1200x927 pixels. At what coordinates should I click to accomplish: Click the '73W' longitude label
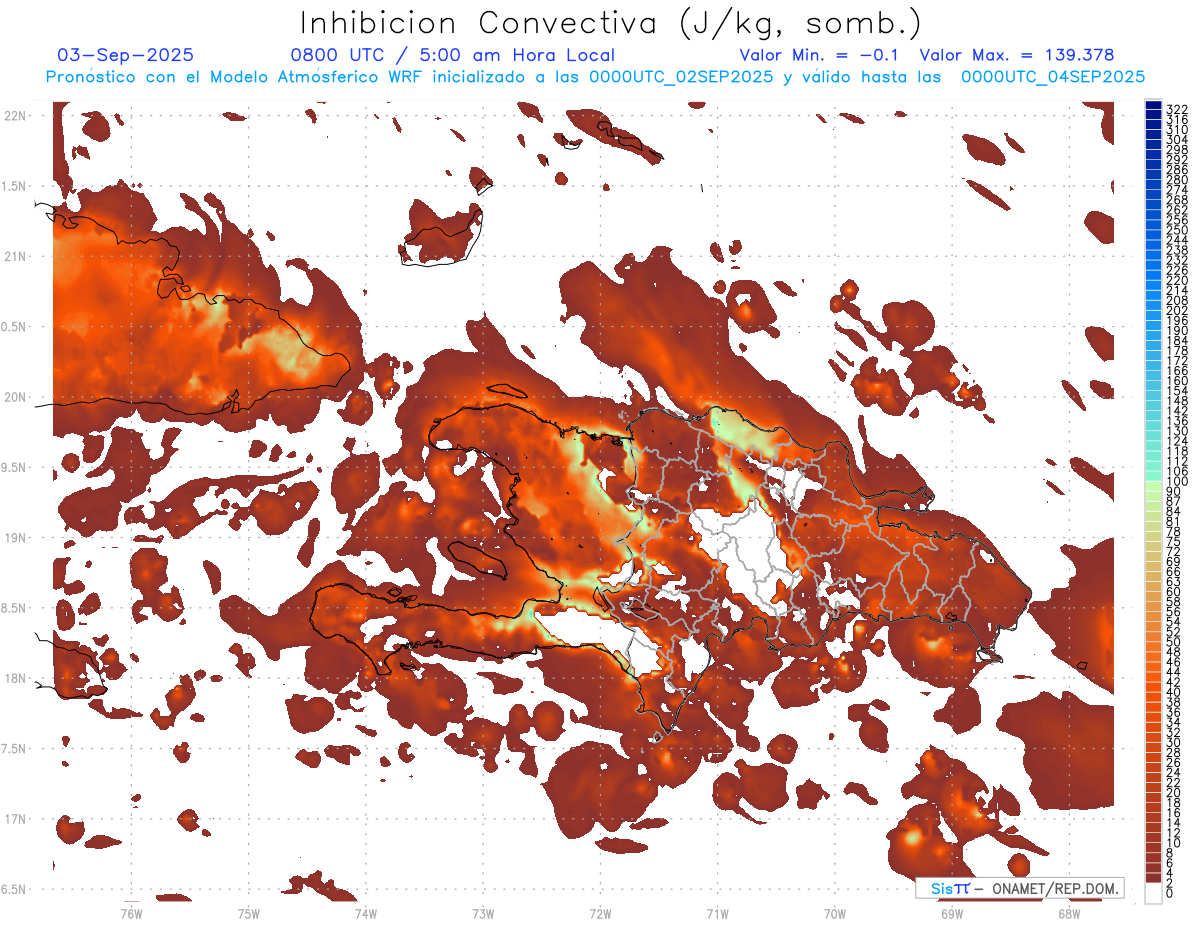pyautogui.click(x=483, y=913)
